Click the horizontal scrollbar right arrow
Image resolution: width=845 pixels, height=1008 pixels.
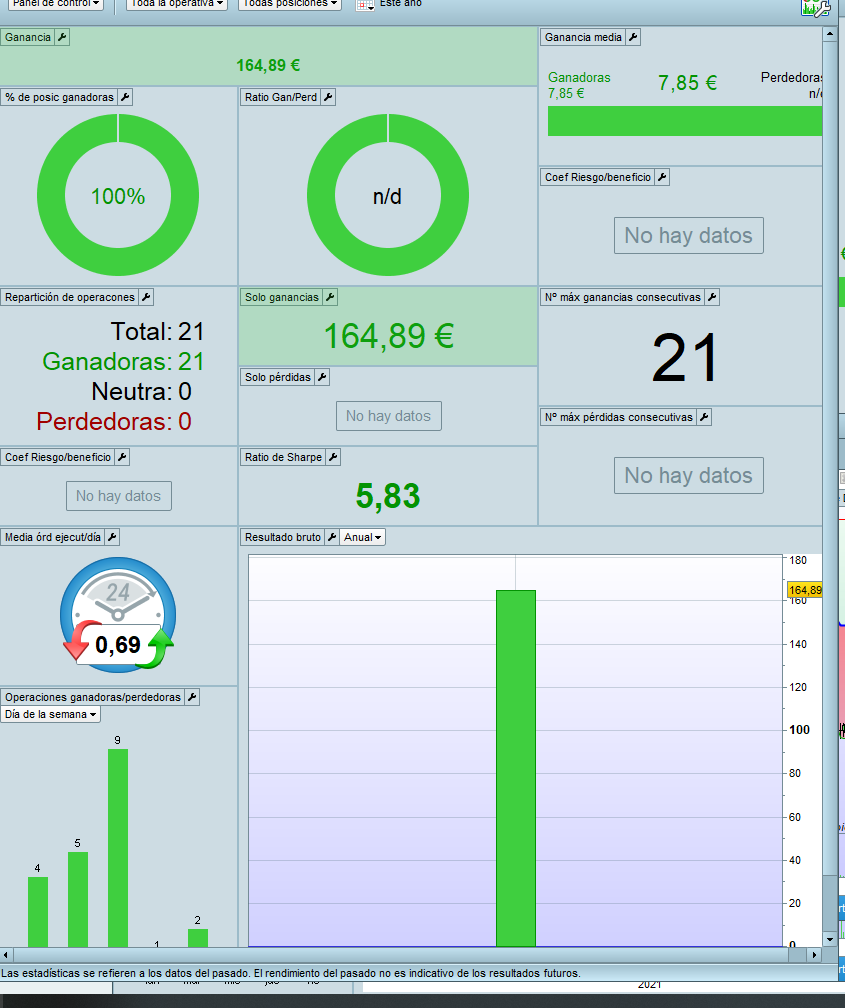click(x=815, y=955)
